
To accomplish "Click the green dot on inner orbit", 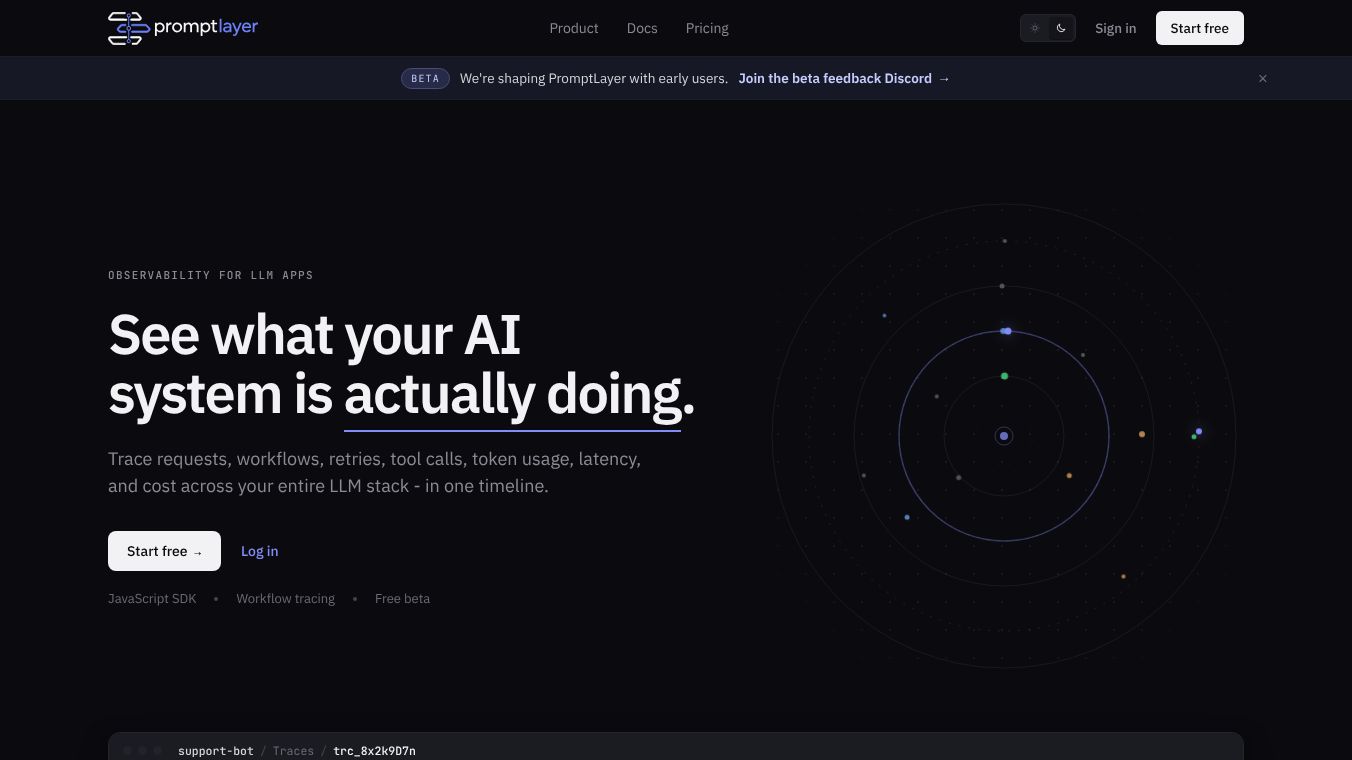I will 1004,376.
